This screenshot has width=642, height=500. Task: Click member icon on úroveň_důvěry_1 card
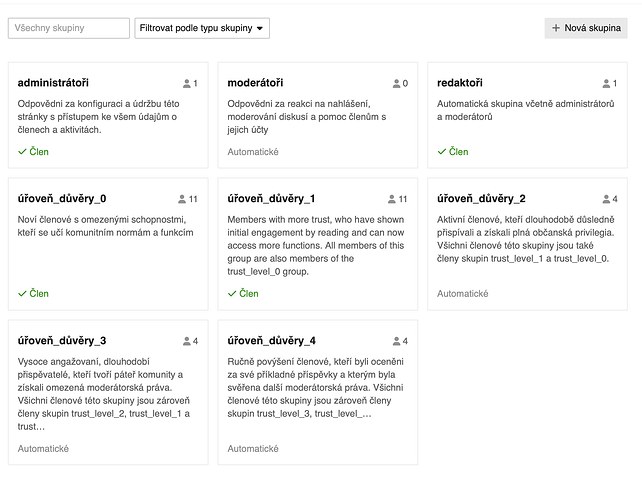point(391,199)
